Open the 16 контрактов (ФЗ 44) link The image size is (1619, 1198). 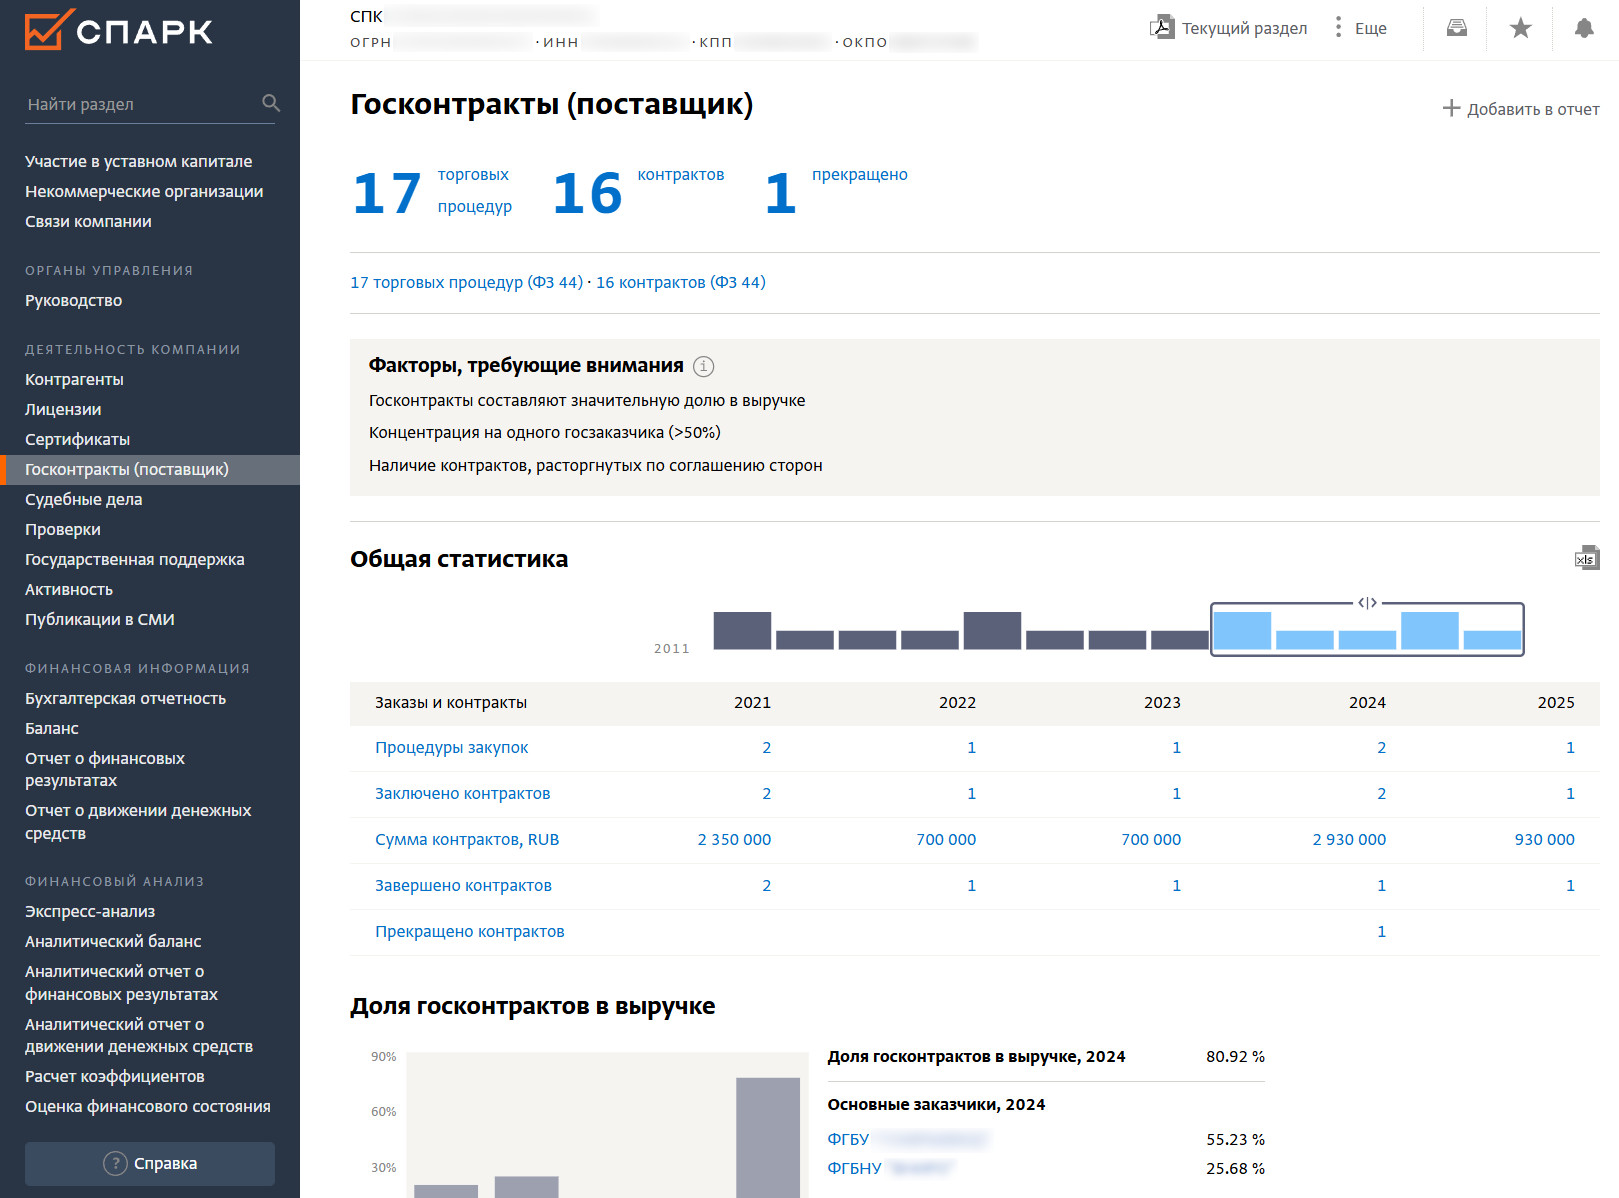[x=681, y=282]
